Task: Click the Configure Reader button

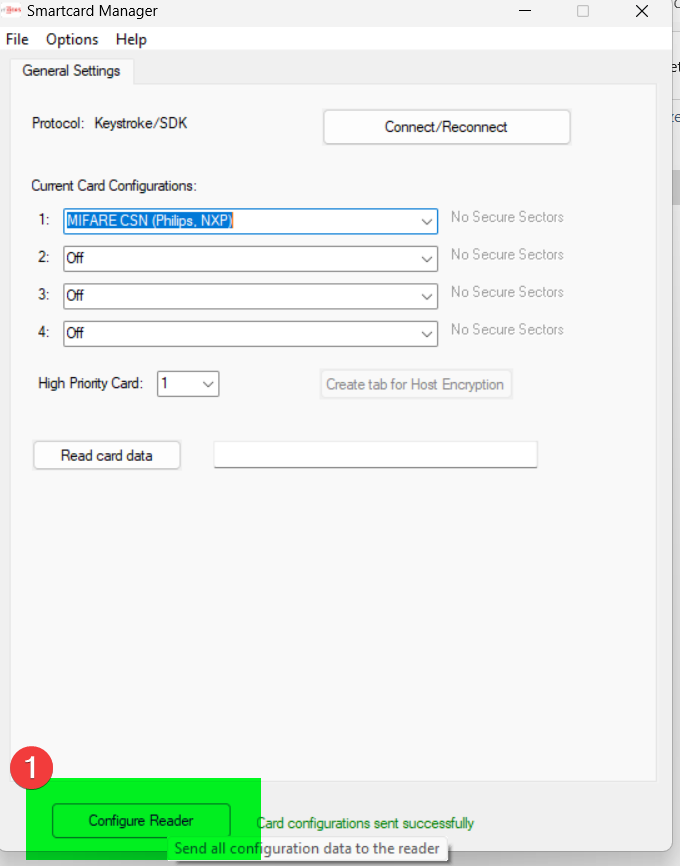Action: [x=141, y=821]
